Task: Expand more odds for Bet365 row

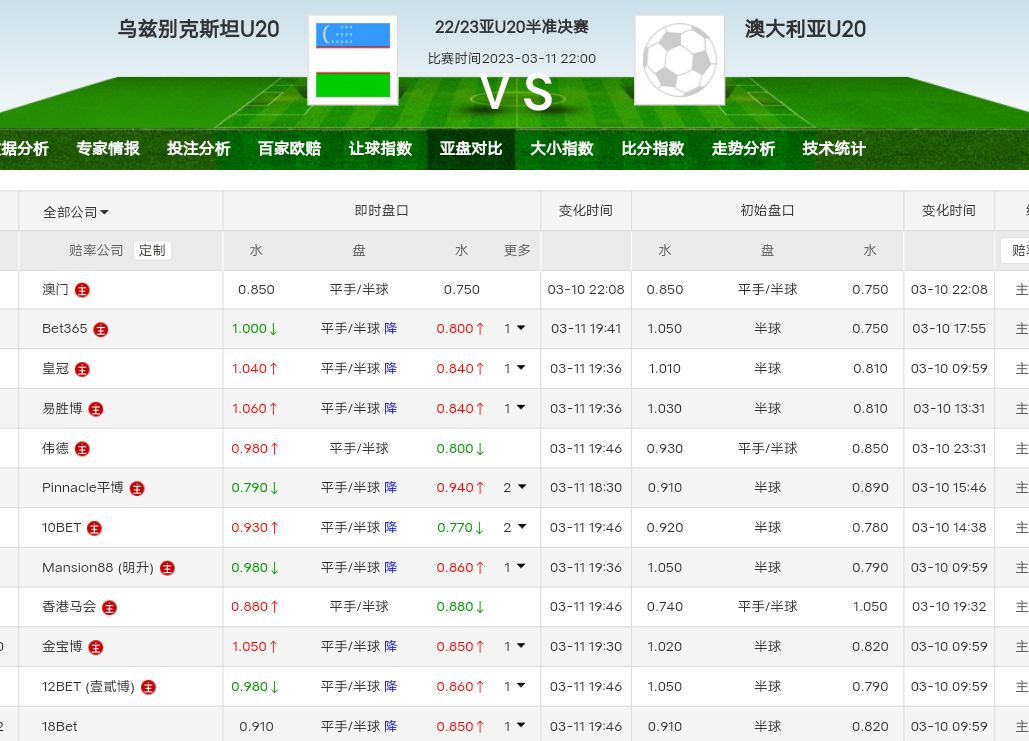Action: click(x=515, y=329)
